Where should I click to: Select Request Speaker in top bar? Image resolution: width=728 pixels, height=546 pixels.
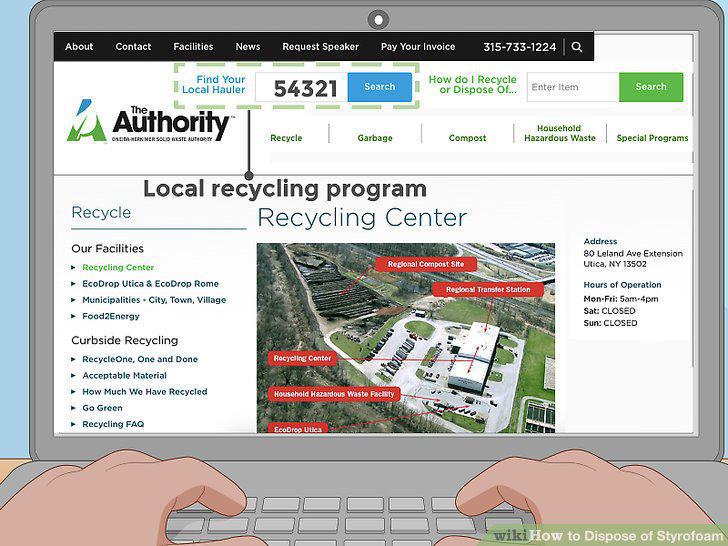point(320,47)
